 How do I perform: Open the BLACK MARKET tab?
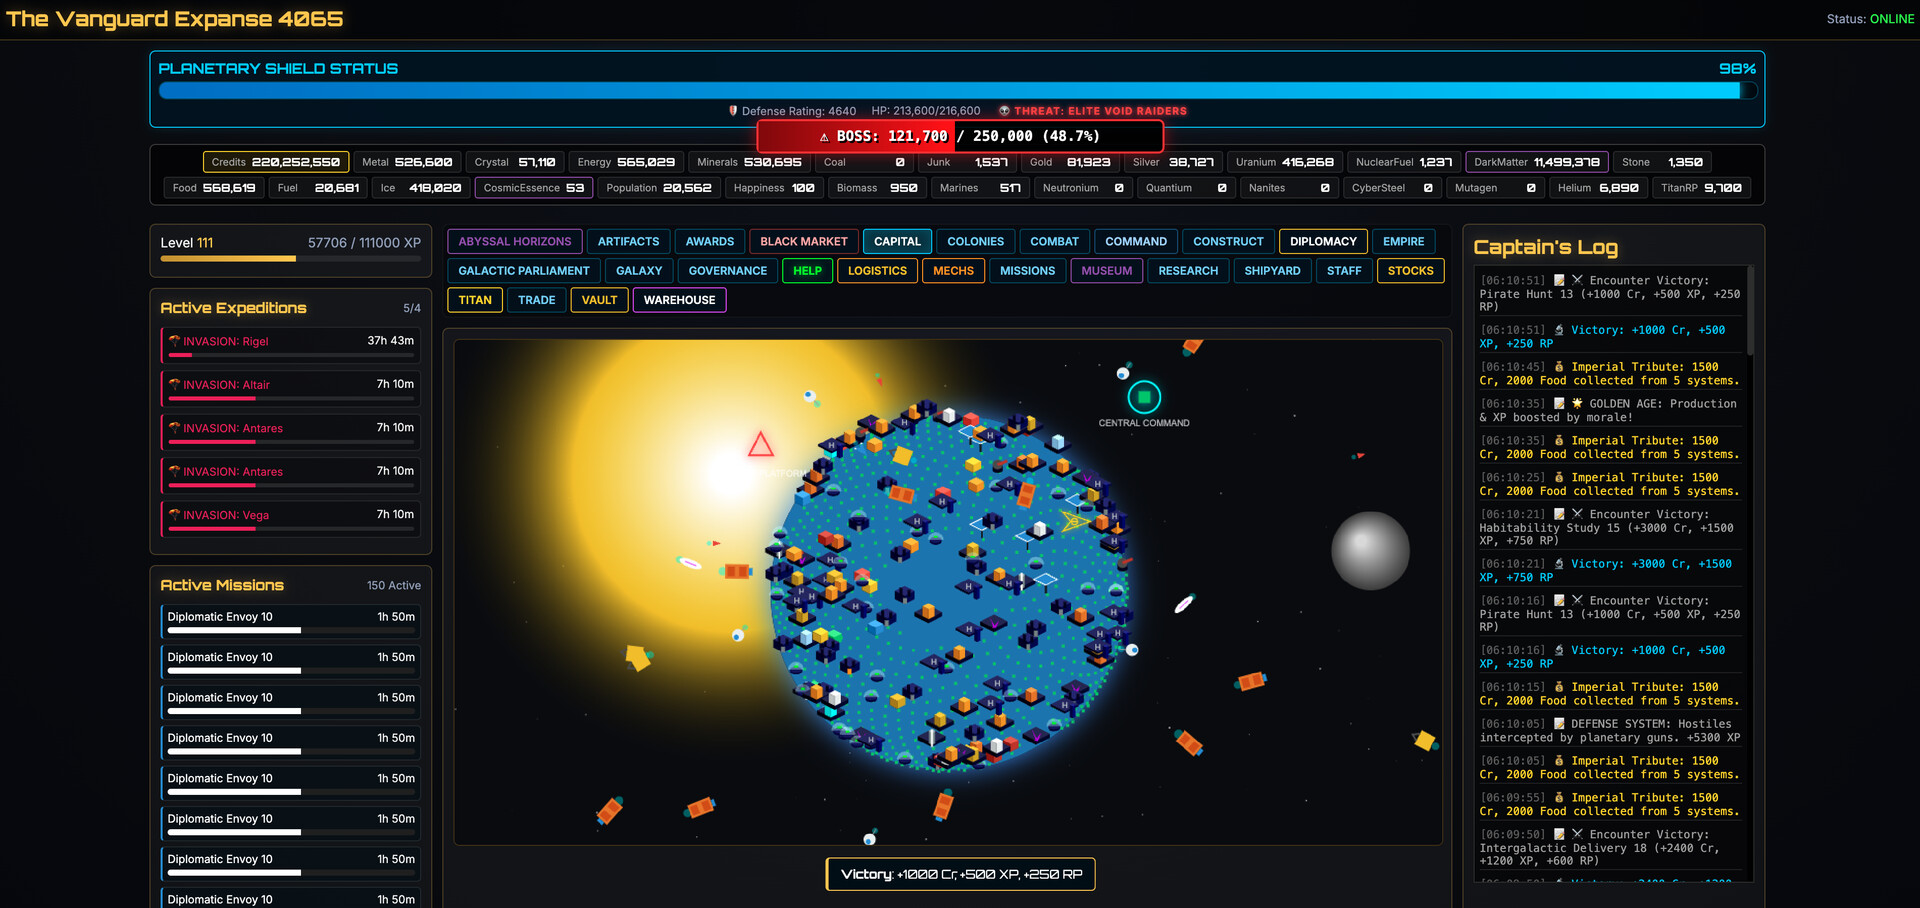click(803, 240)
